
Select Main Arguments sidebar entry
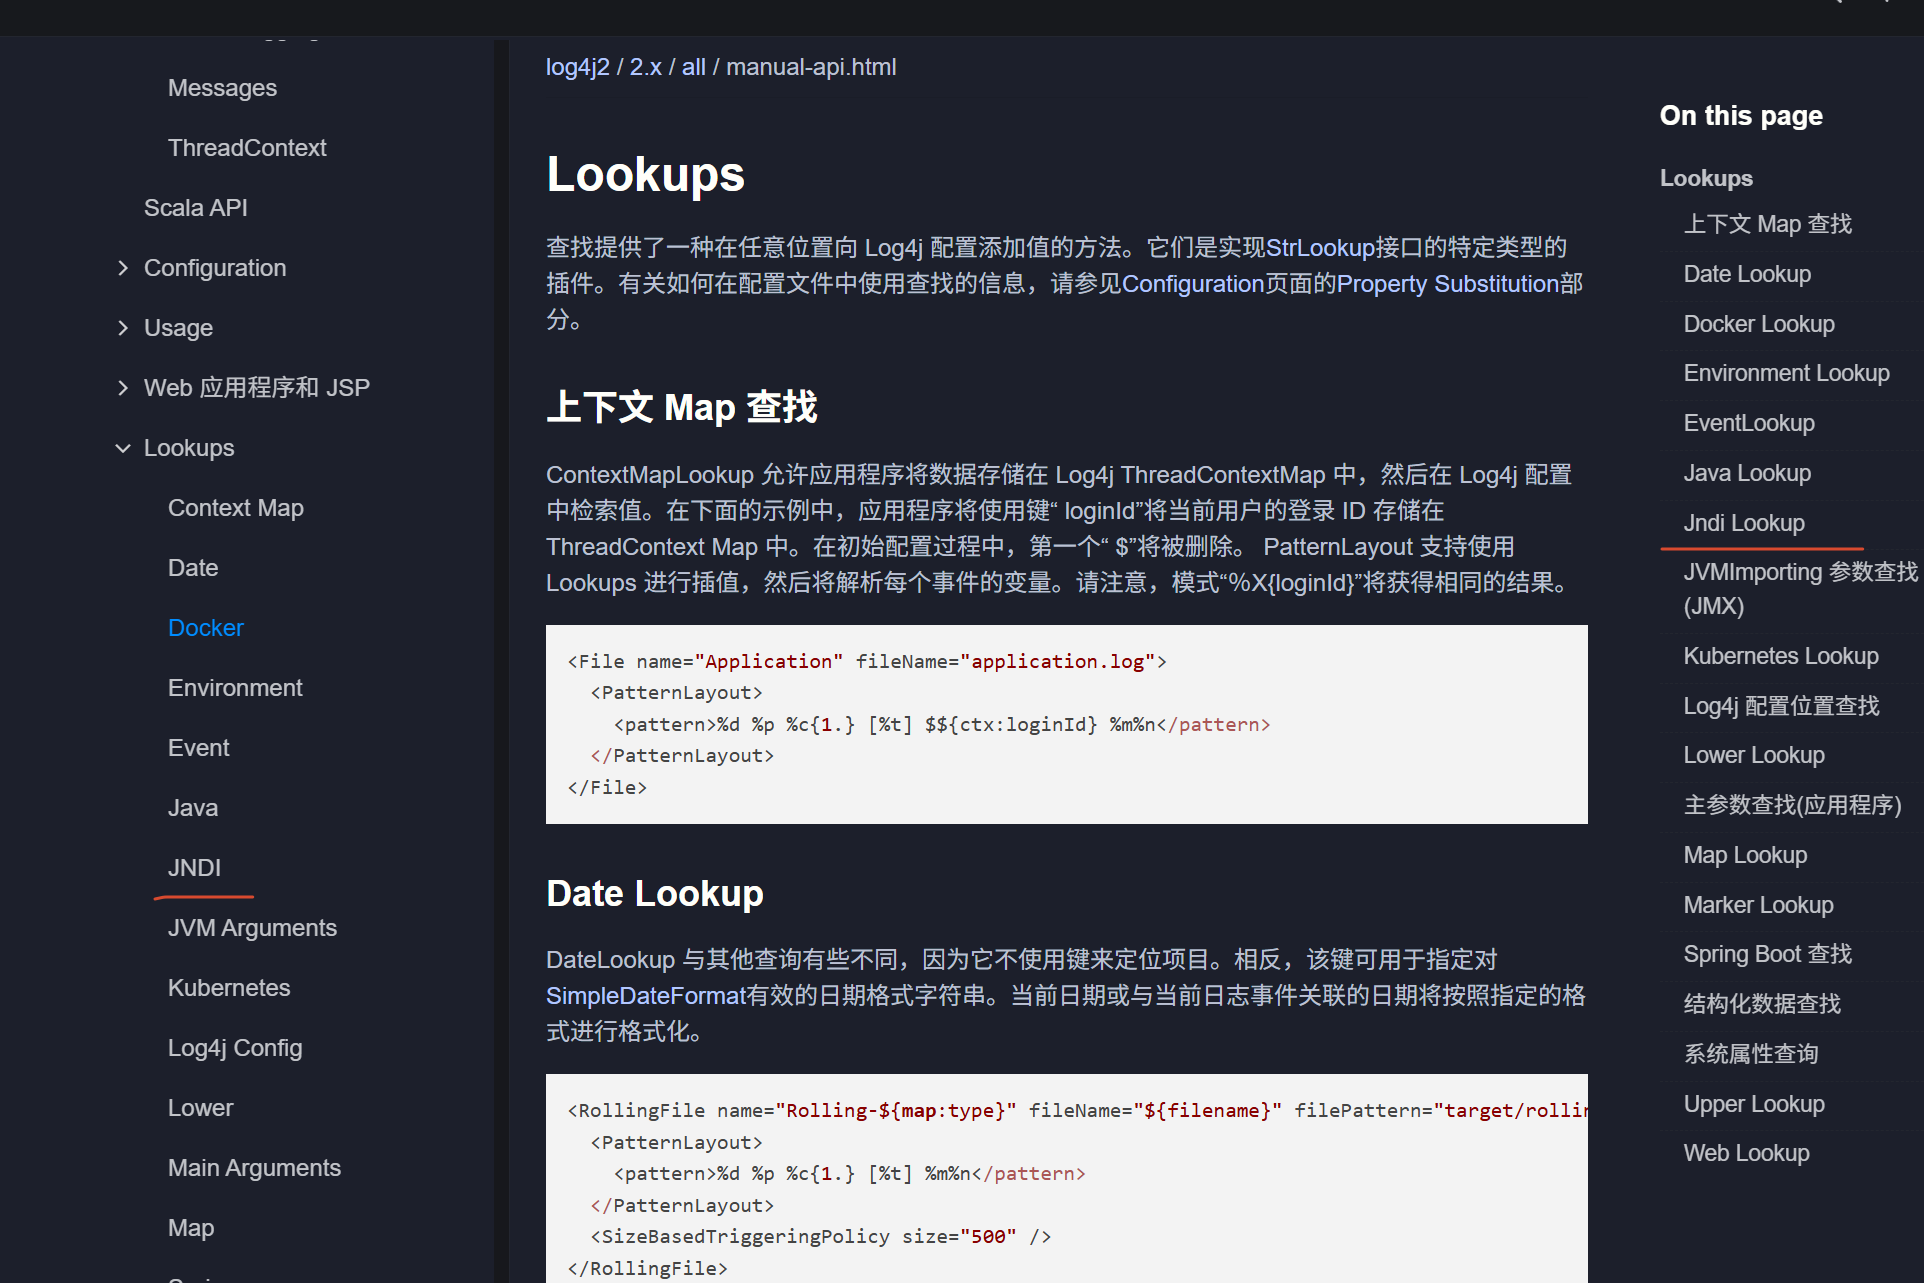coord(254,1168)
